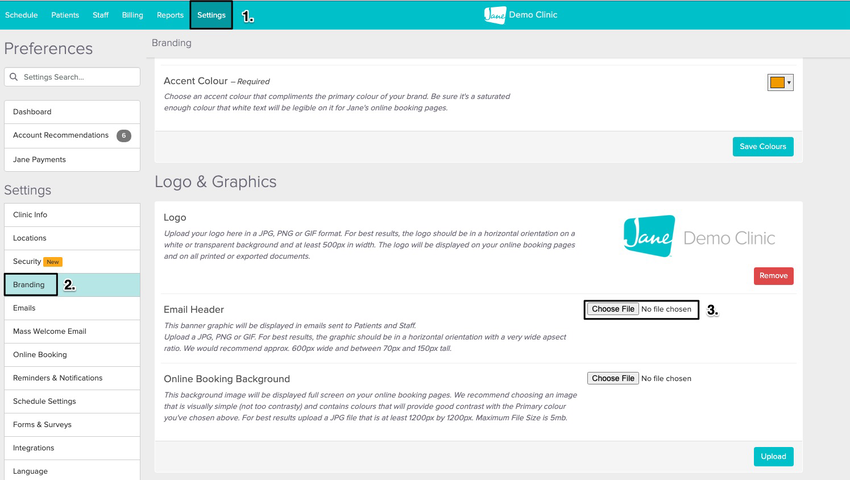Click the New badge beside Security
850x480 pixels.
[53, 261]
